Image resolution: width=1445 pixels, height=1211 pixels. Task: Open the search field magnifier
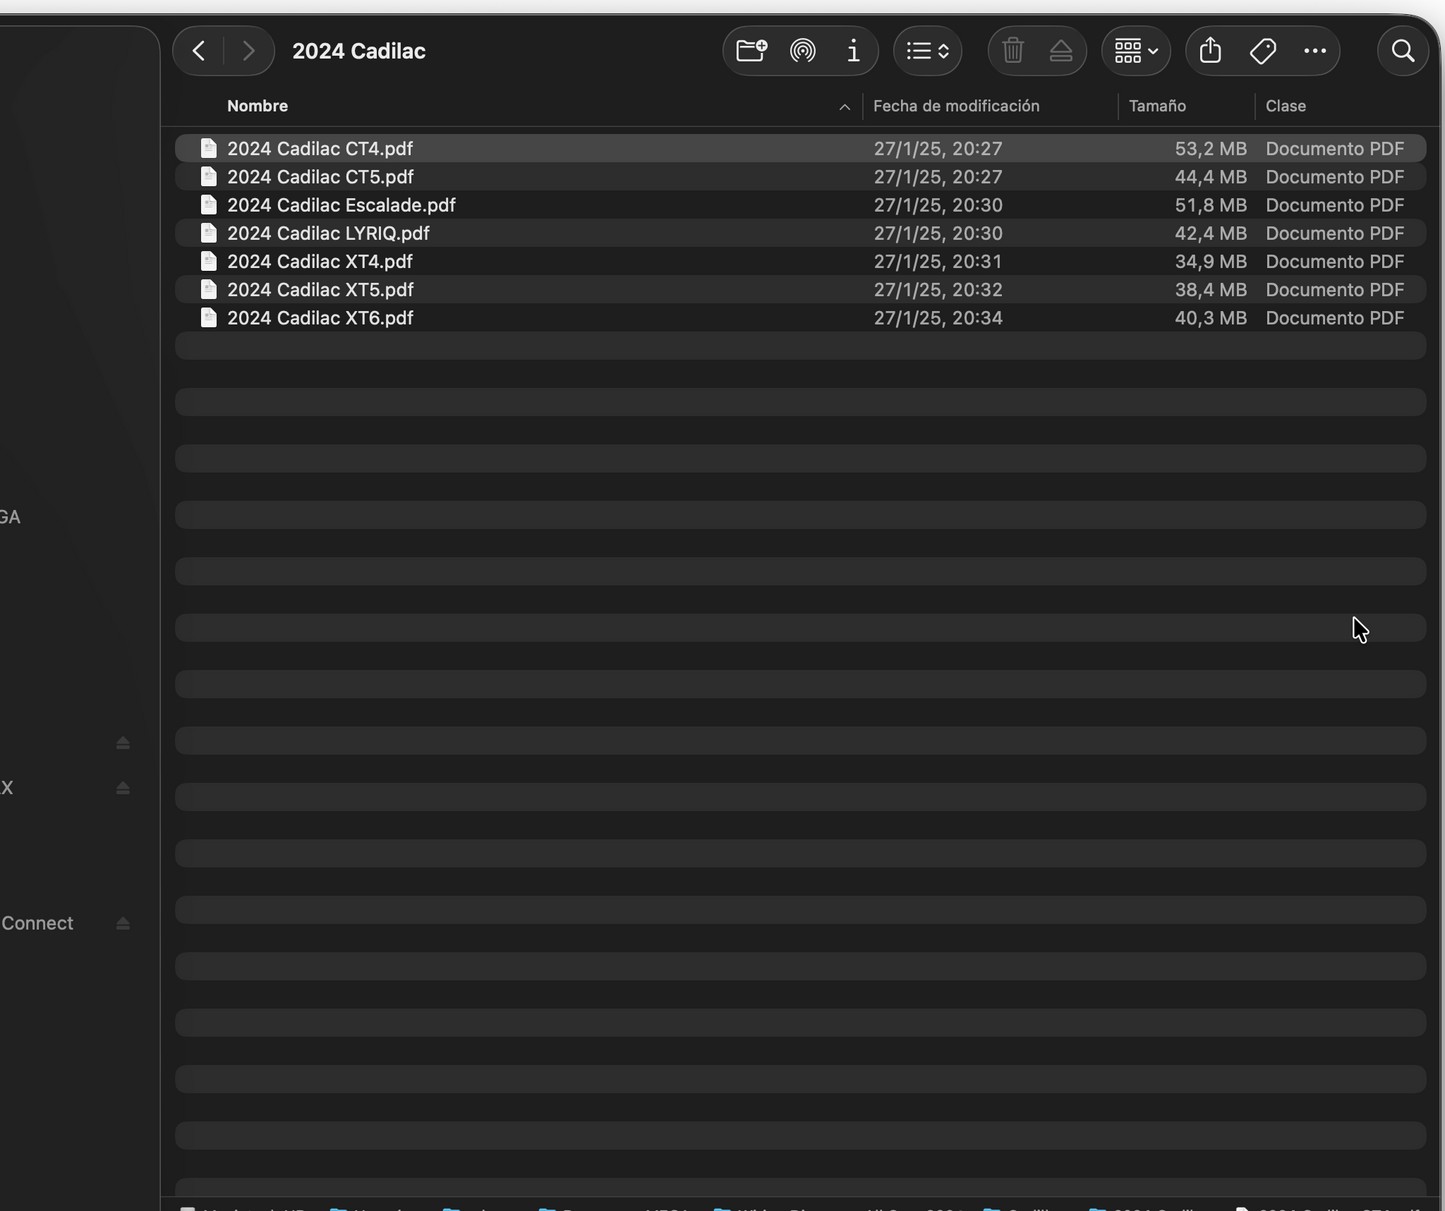(x=1402, y=51)
